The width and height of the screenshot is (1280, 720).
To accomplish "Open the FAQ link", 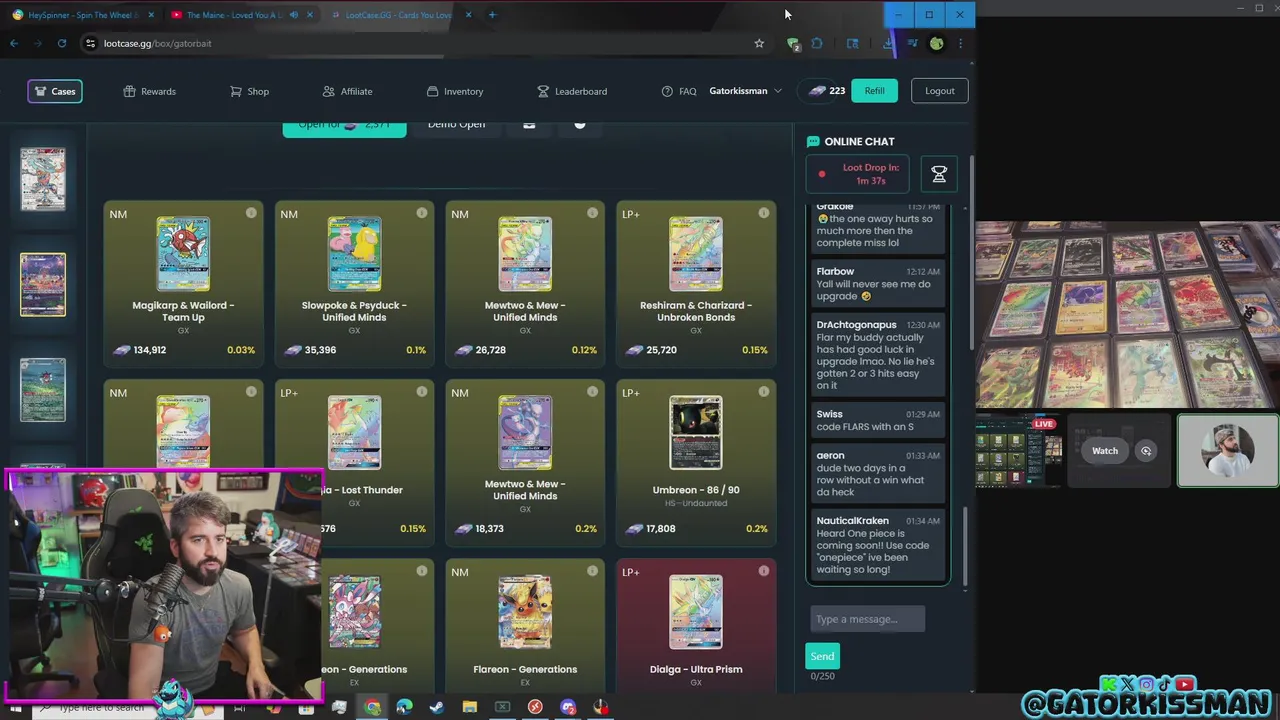I will [x=679, y=91].
